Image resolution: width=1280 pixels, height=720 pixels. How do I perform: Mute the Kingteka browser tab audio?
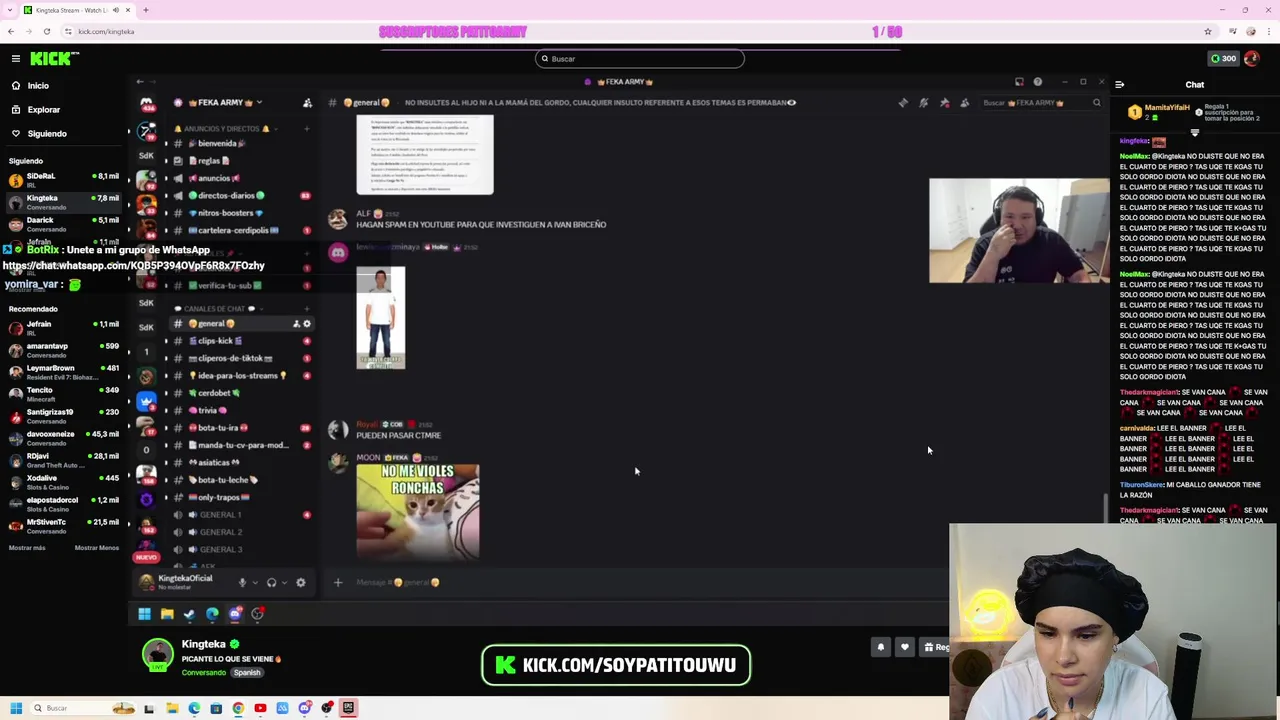click(x=115, y=10)
